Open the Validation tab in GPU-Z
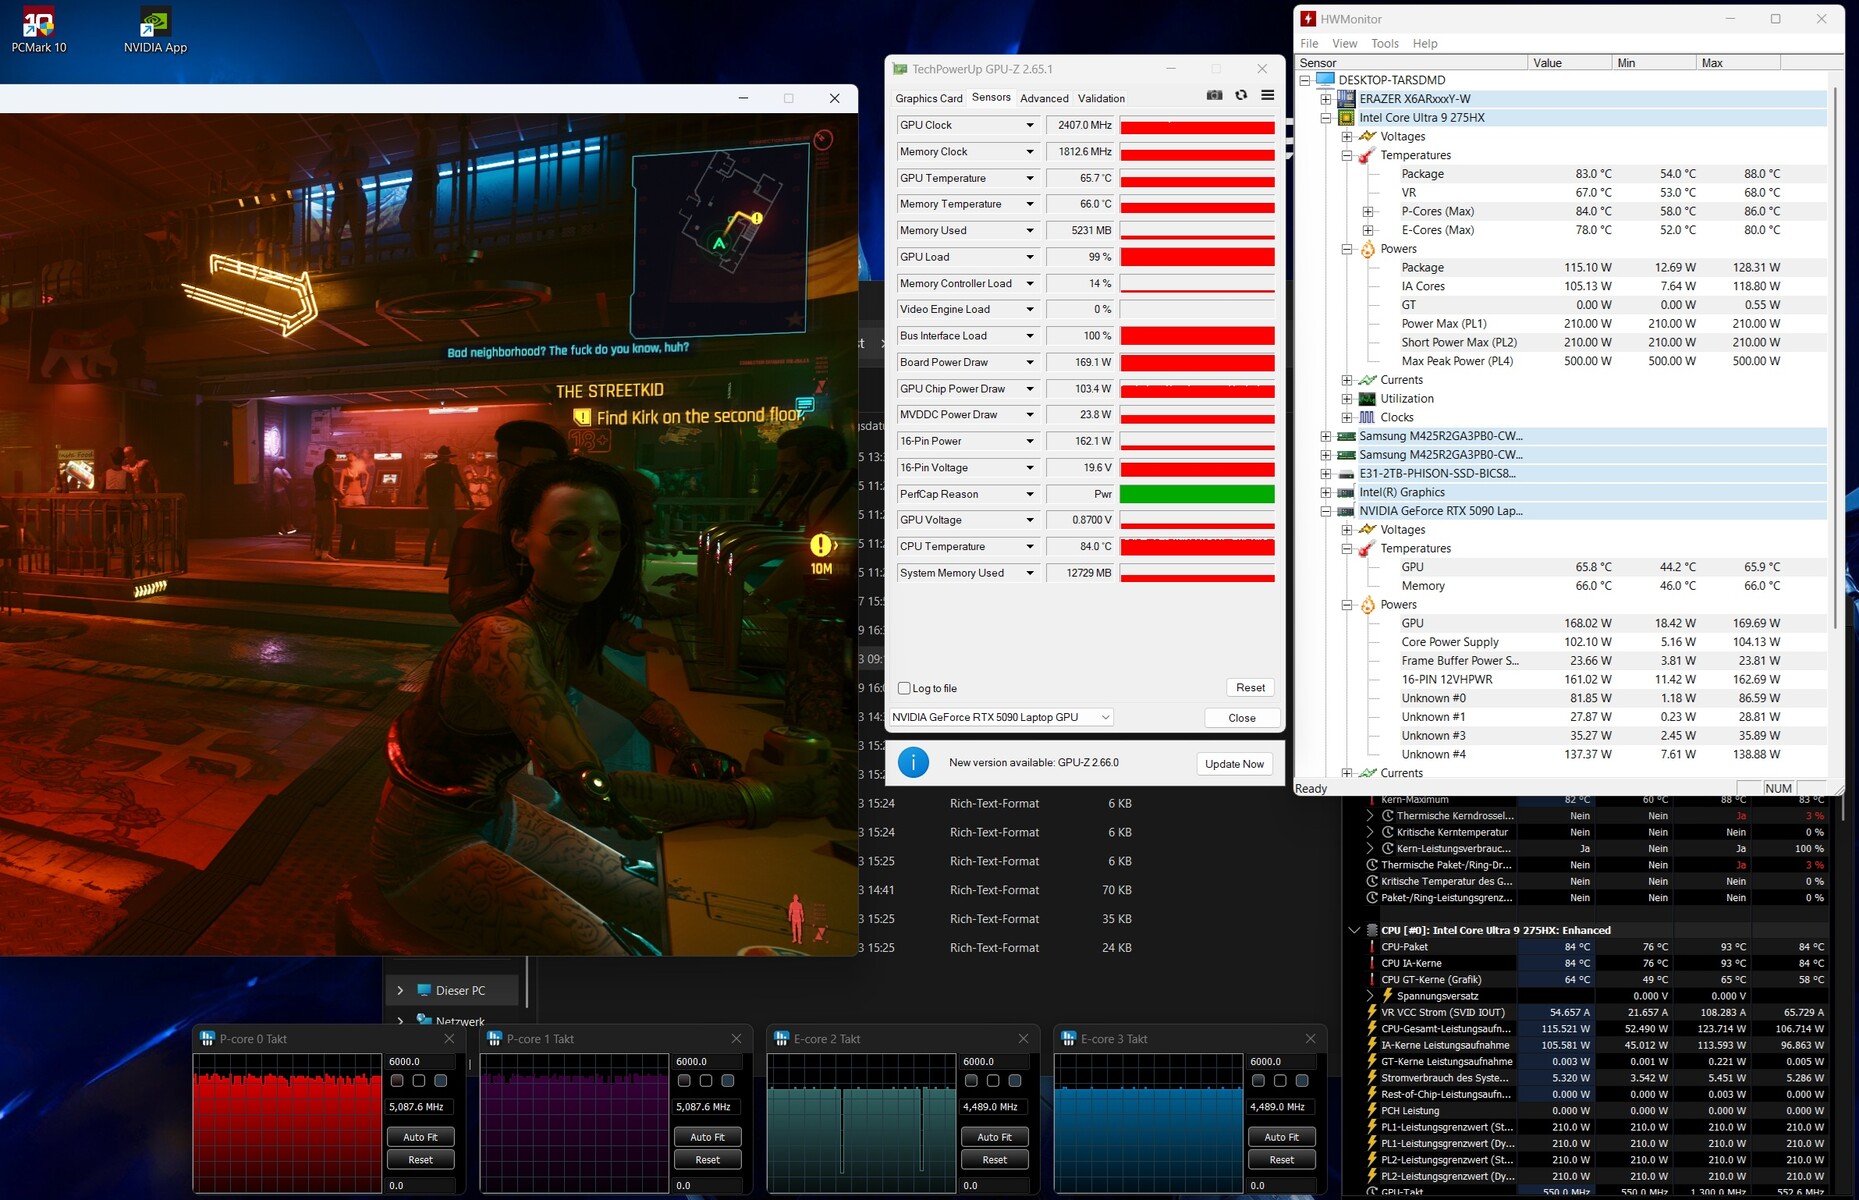Screen dimensions: 1859x1200 pos(1101,98)
